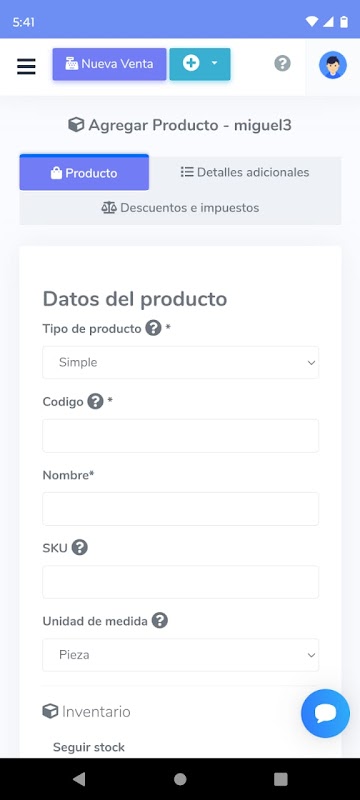
Task: Open the chat support bubble
Action: point(325,713)
